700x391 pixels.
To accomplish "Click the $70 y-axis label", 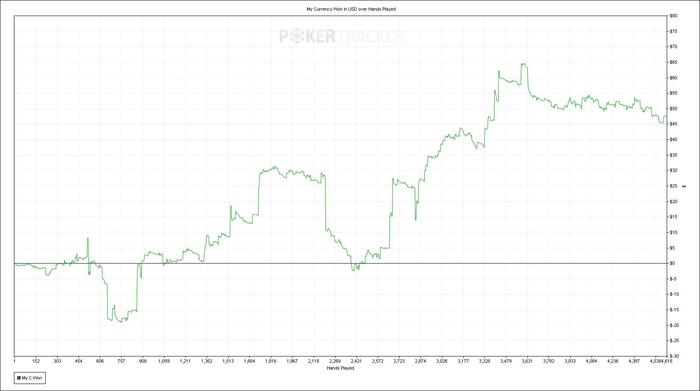I will (x=673, y=47).
